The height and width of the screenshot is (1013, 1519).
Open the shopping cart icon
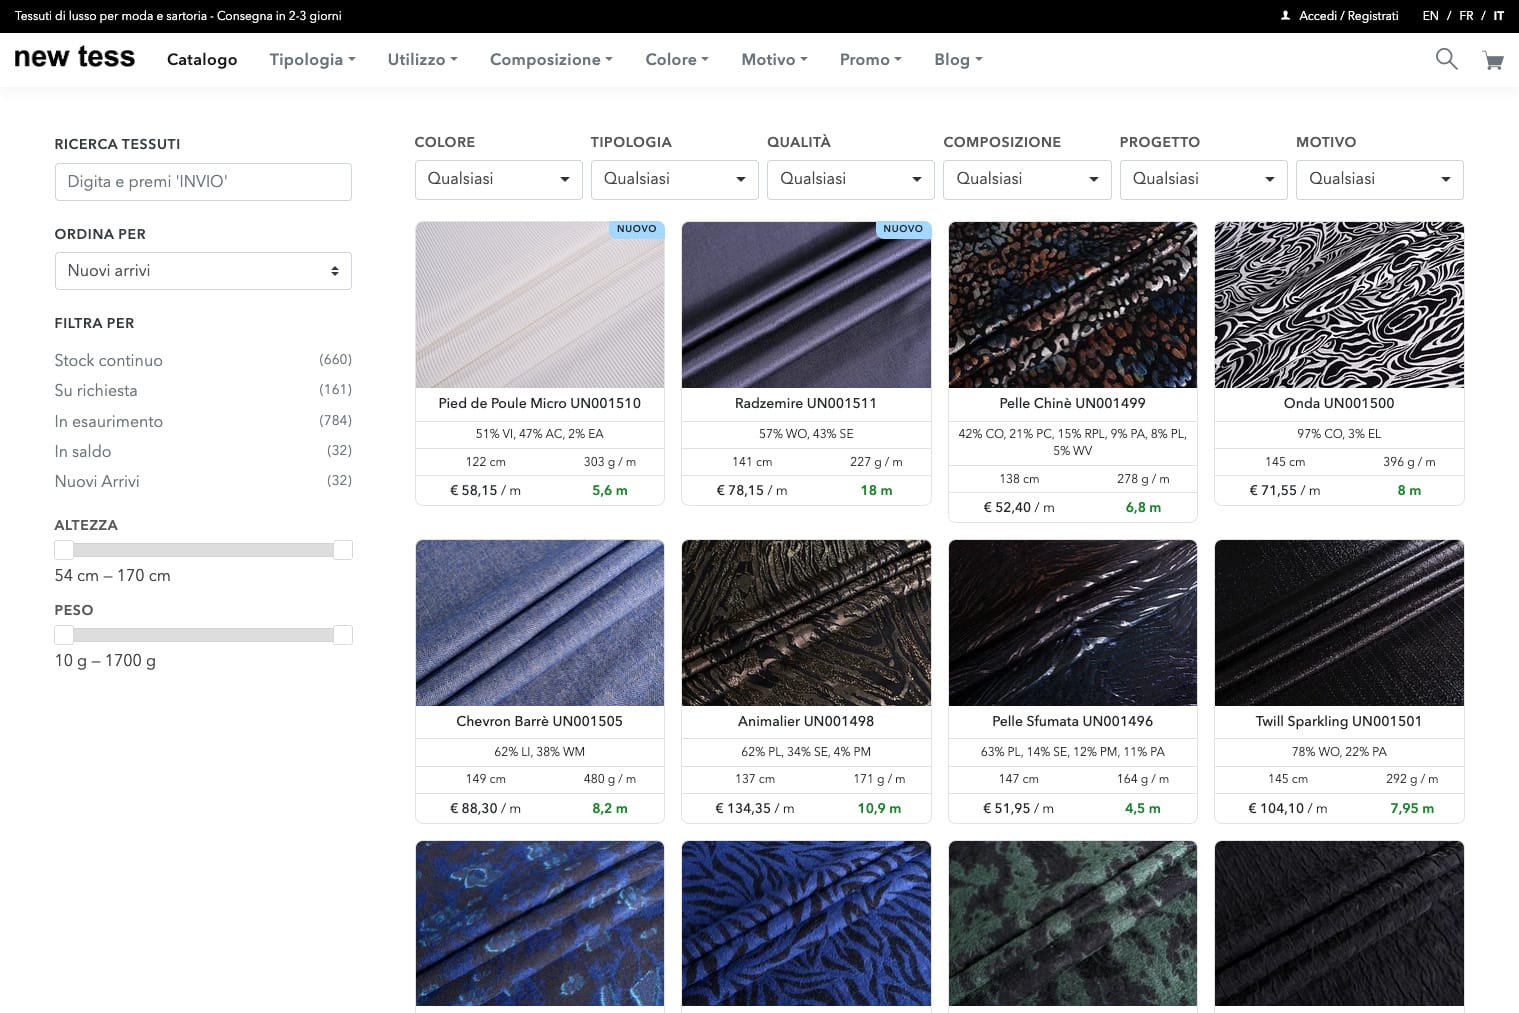(x=1493, y=60)
